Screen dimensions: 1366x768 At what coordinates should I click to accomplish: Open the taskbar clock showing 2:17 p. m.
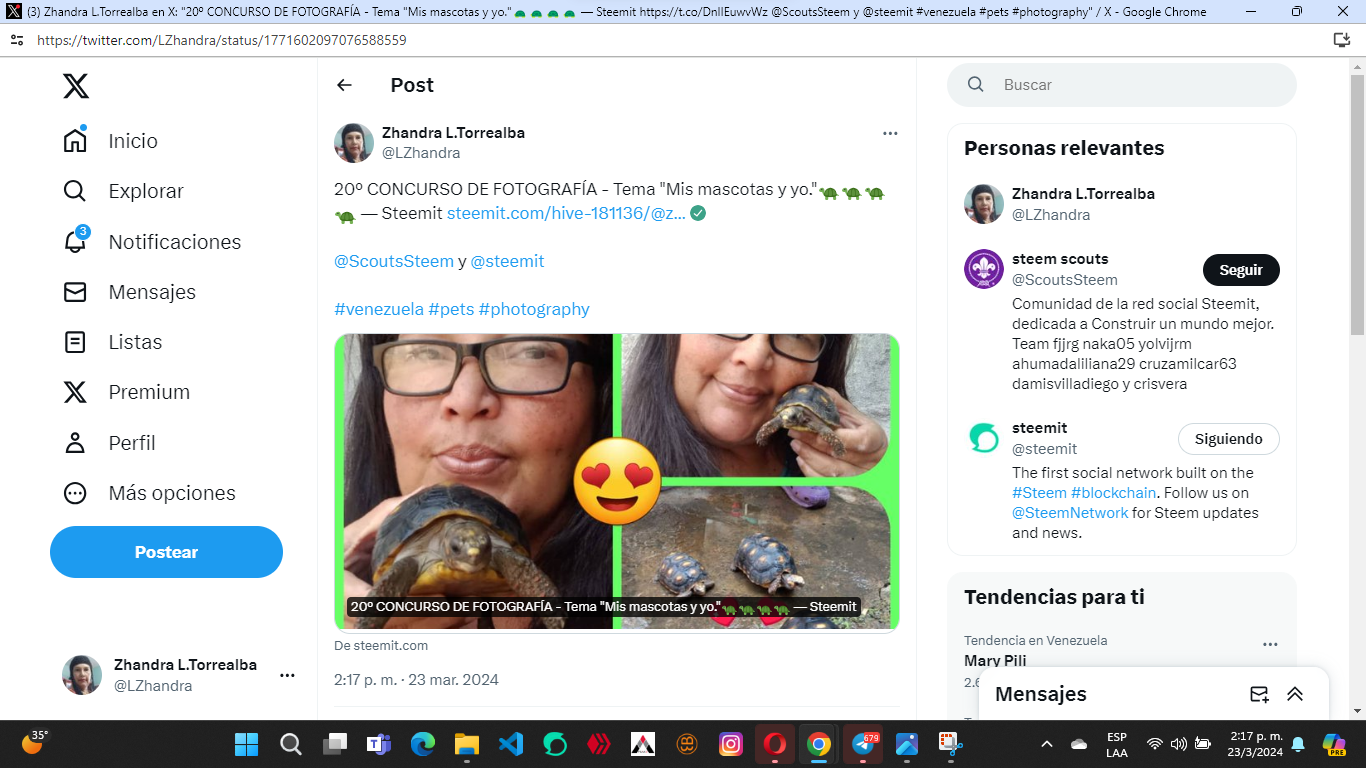[x=1257, y=744]
